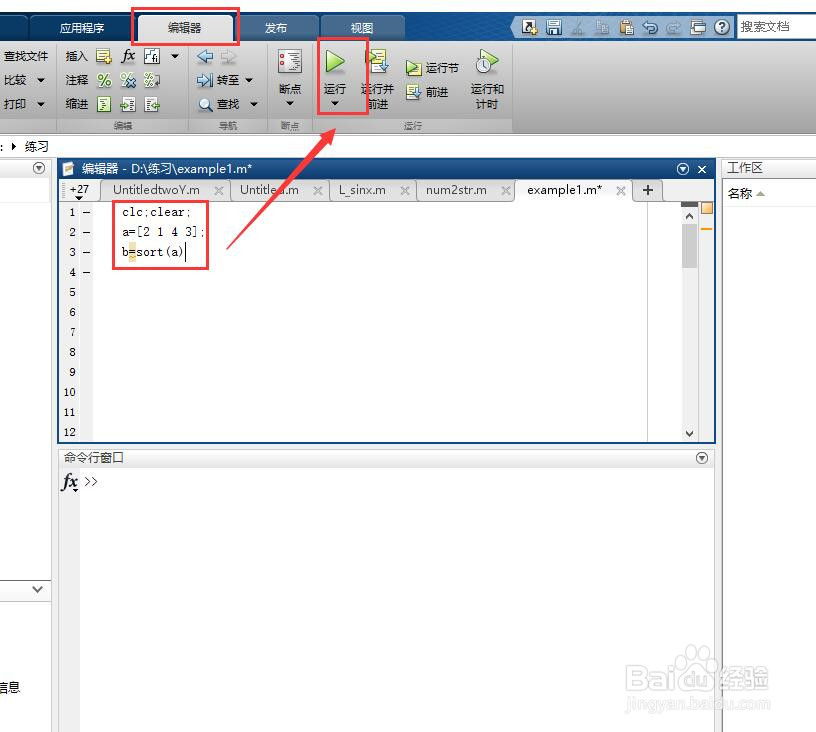Screen dimensions: 816x732
Task: Click the Run Section (运行节) icon
Action: (x=413, y=68)
